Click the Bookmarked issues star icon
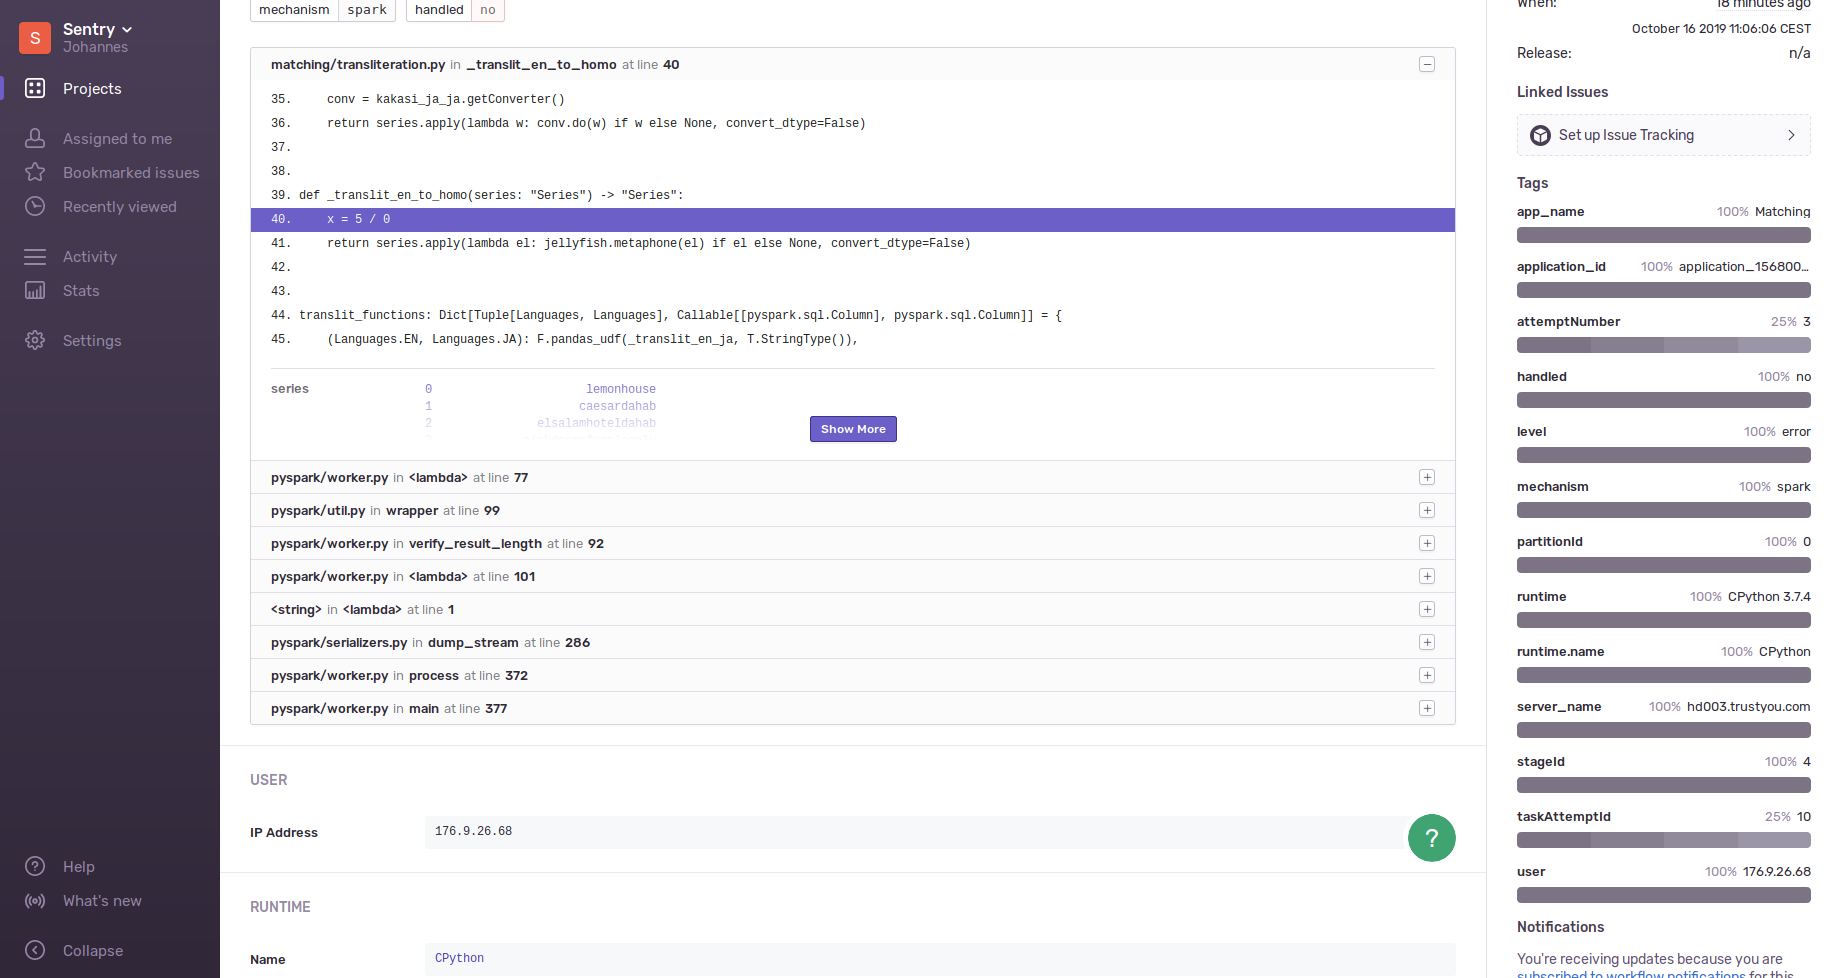 [35, 172]
